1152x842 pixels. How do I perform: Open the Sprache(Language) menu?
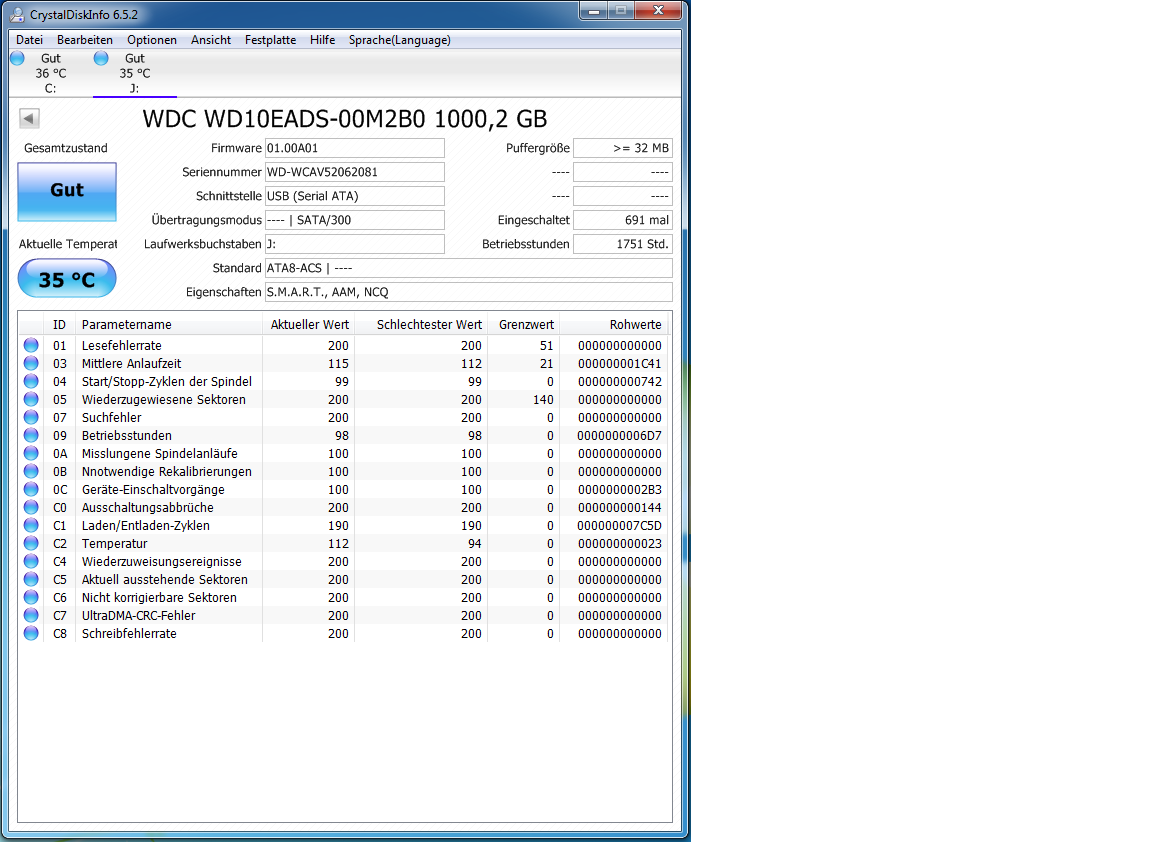coord(400,40)
